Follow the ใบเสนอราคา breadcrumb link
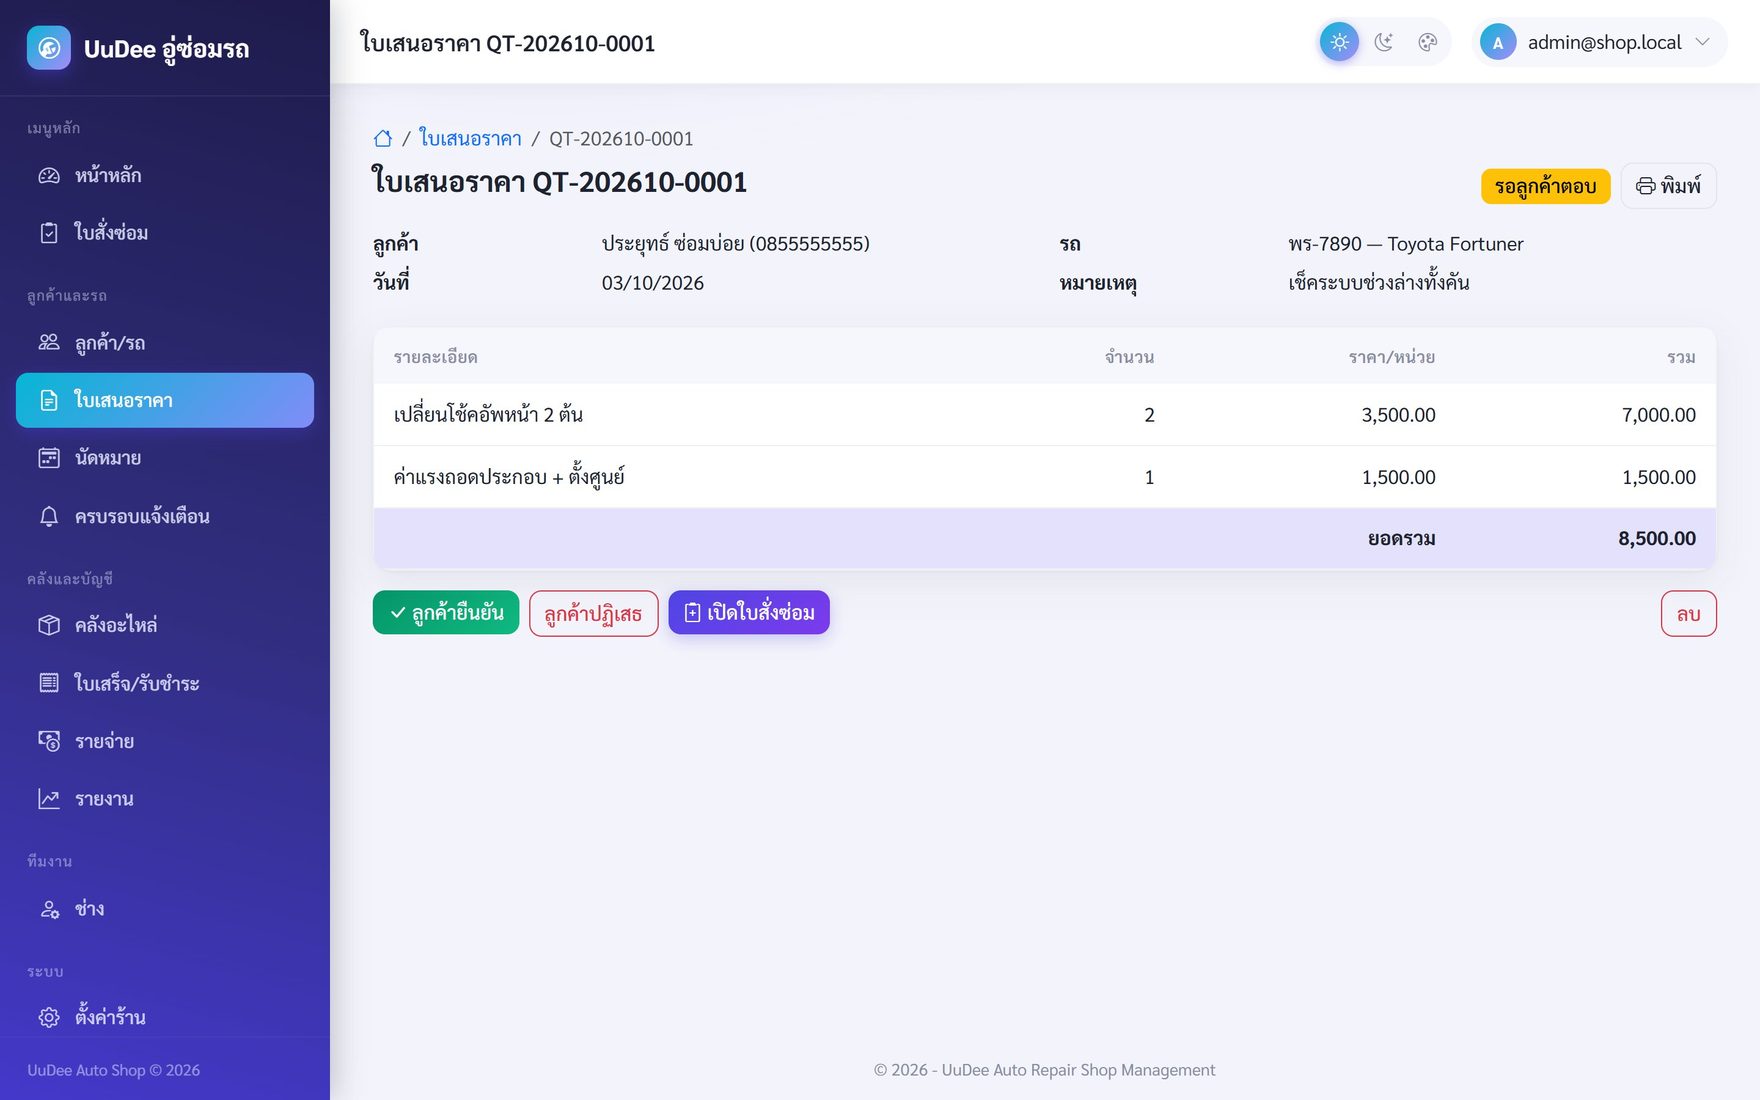Image resolution: width=1760 pixels, height=1100 pixels. coord(470,138)
